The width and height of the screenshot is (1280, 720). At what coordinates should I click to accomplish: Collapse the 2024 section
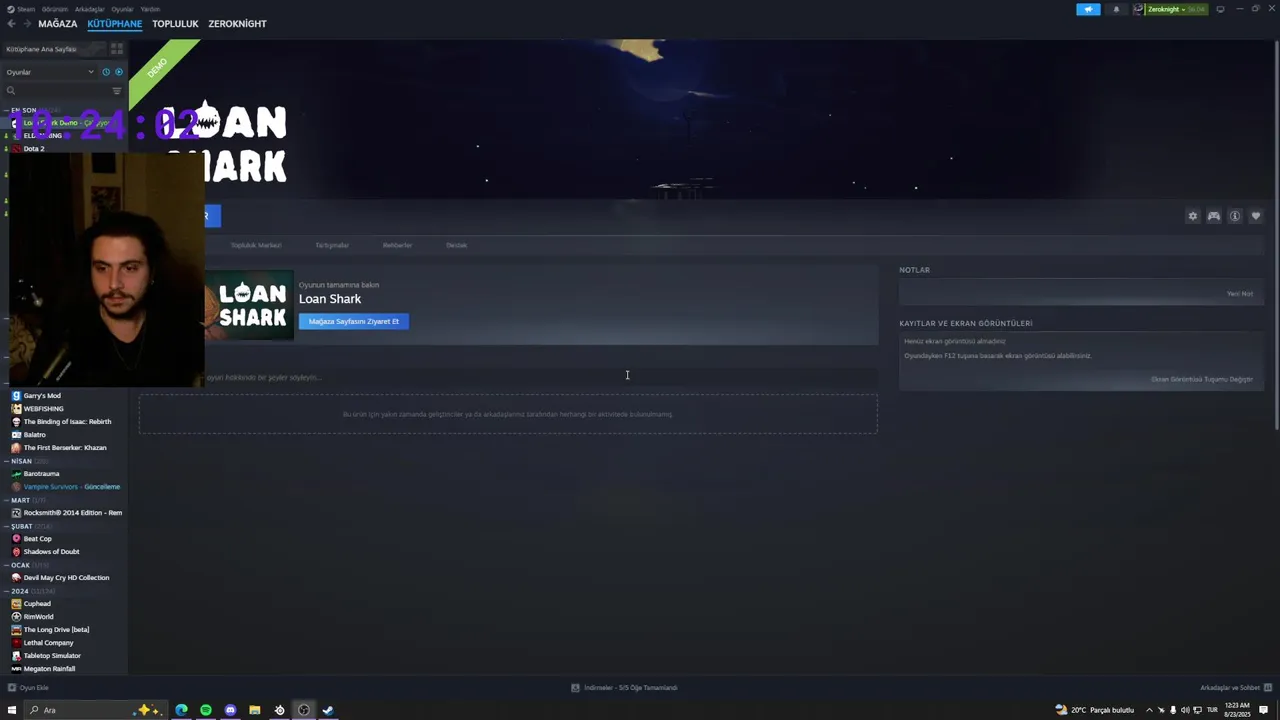[x=7, y=591]
